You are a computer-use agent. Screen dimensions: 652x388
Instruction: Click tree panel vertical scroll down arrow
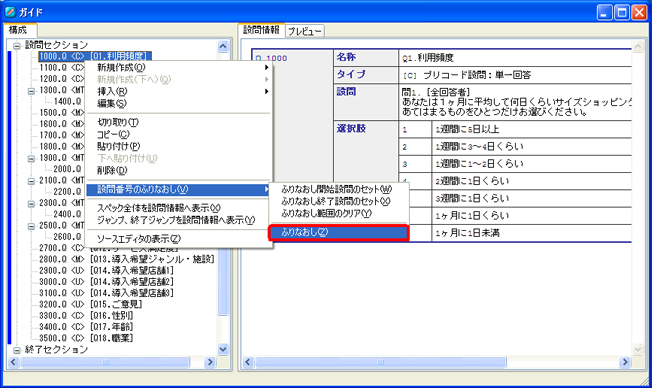tap(223, 349)
